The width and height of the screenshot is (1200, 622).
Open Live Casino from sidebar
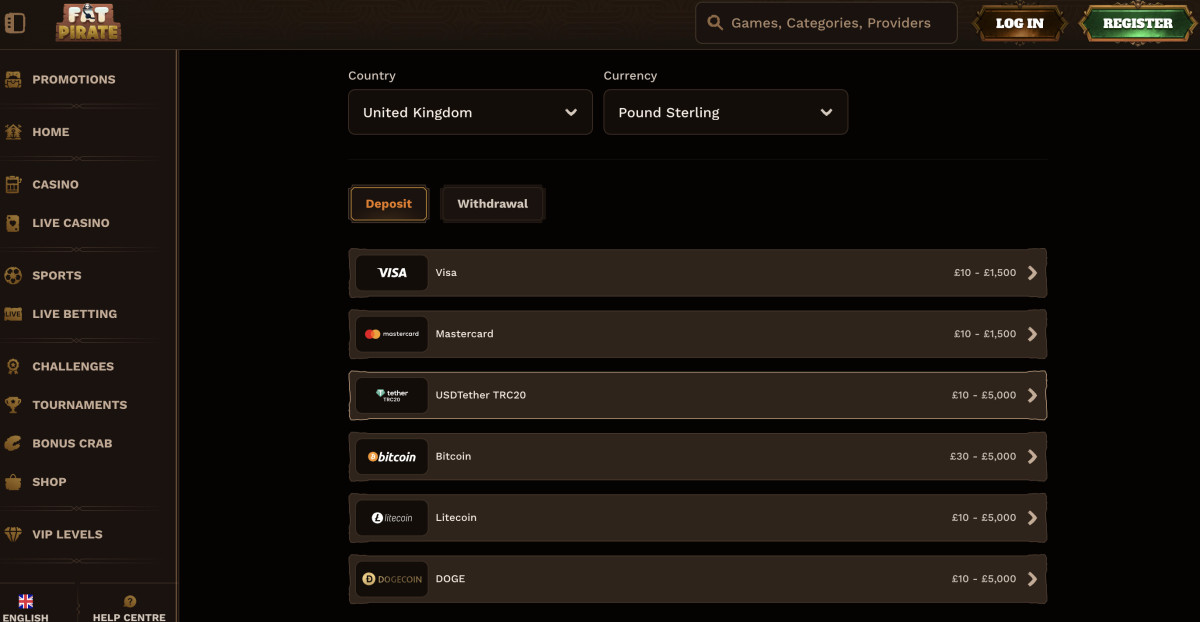(70, 223)
